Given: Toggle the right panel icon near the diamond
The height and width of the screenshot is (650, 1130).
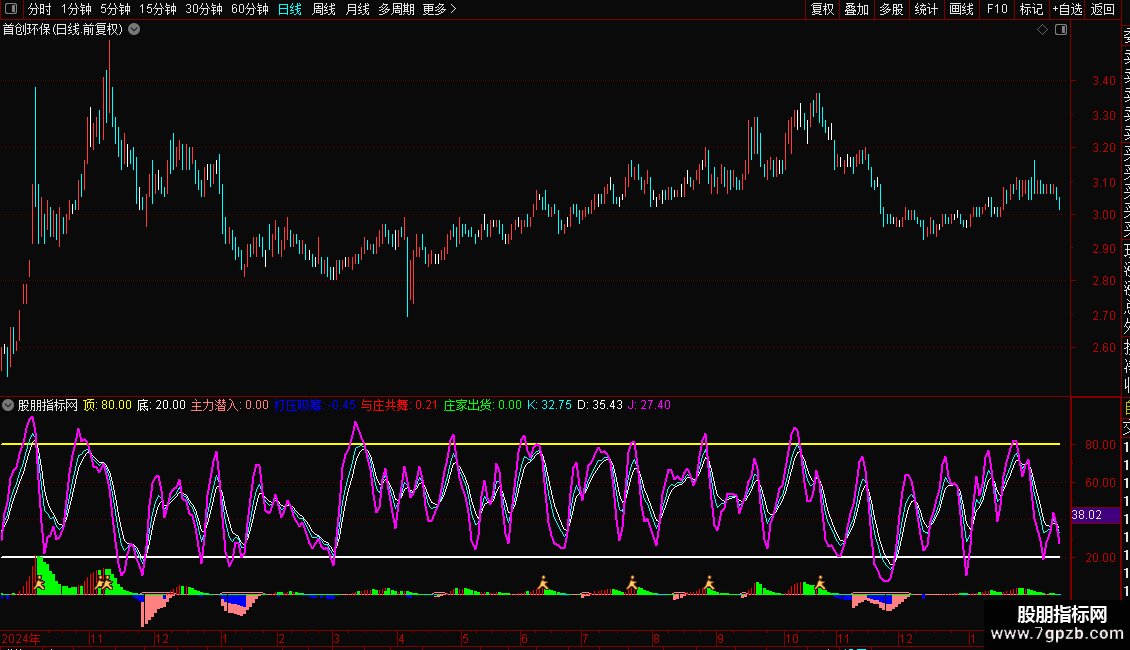Looking at the screenshot, I should click(1061, 30).
